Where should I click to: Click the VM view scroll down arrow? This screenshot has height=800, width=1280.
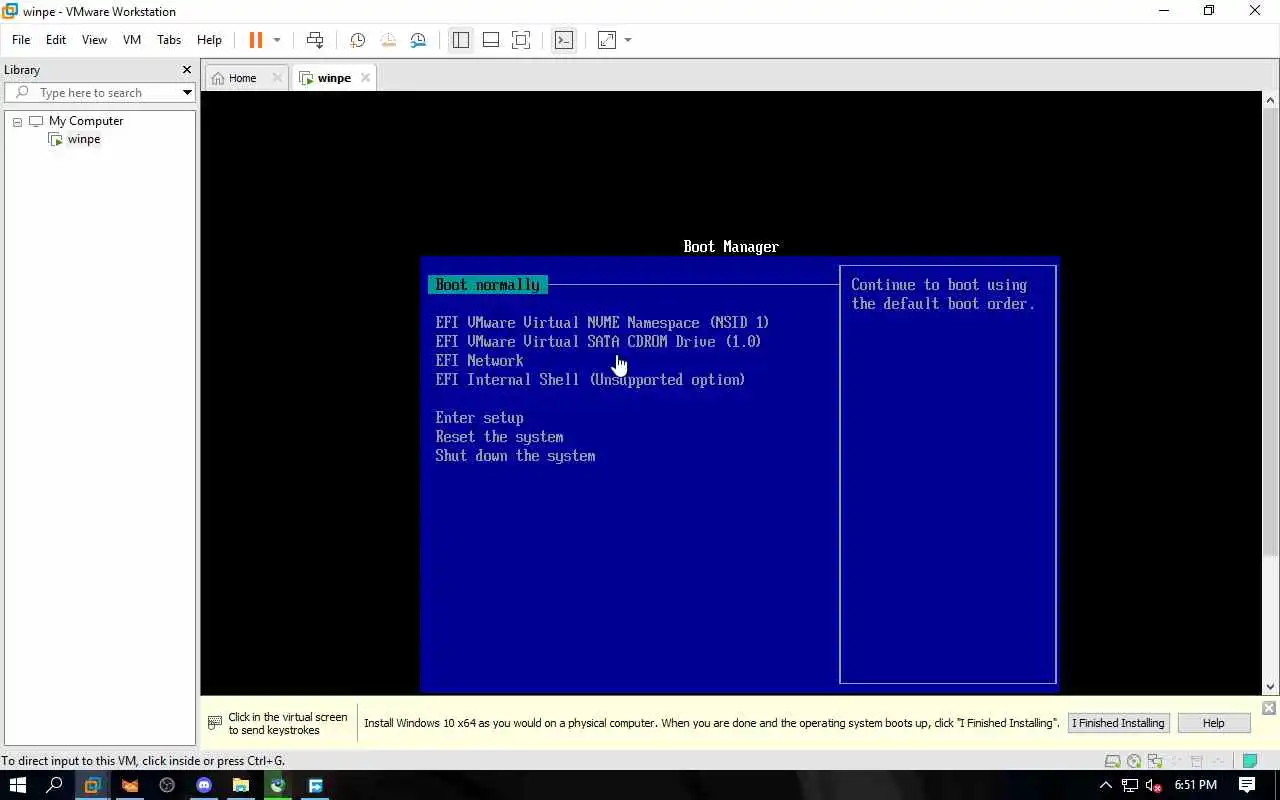point(1271,687)
